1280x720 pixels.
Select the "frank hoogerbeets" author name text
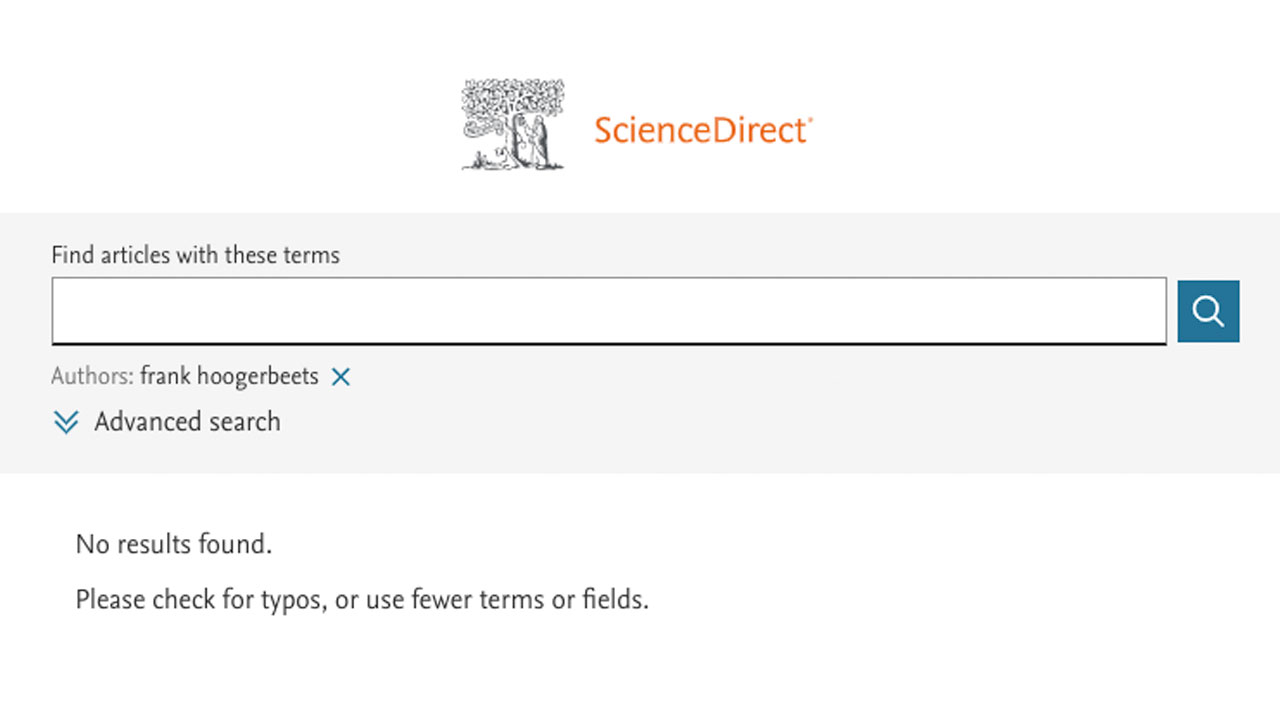(229, 377)
